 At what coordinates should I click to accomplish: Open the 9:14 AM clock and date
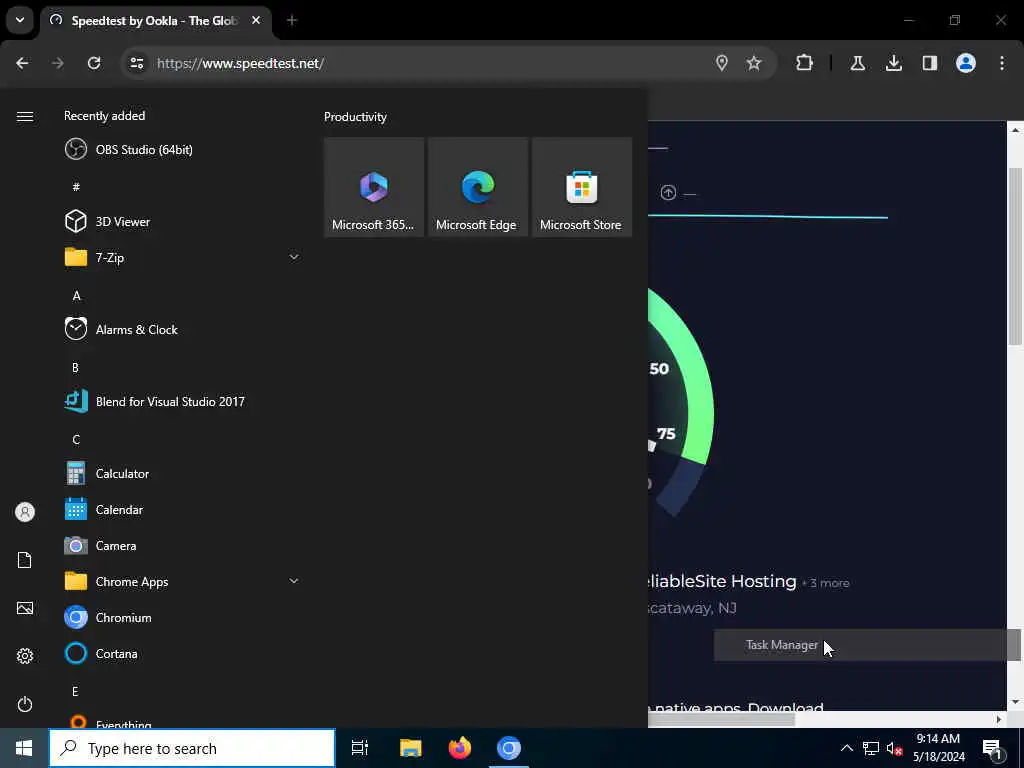click(x=938, y=748)
